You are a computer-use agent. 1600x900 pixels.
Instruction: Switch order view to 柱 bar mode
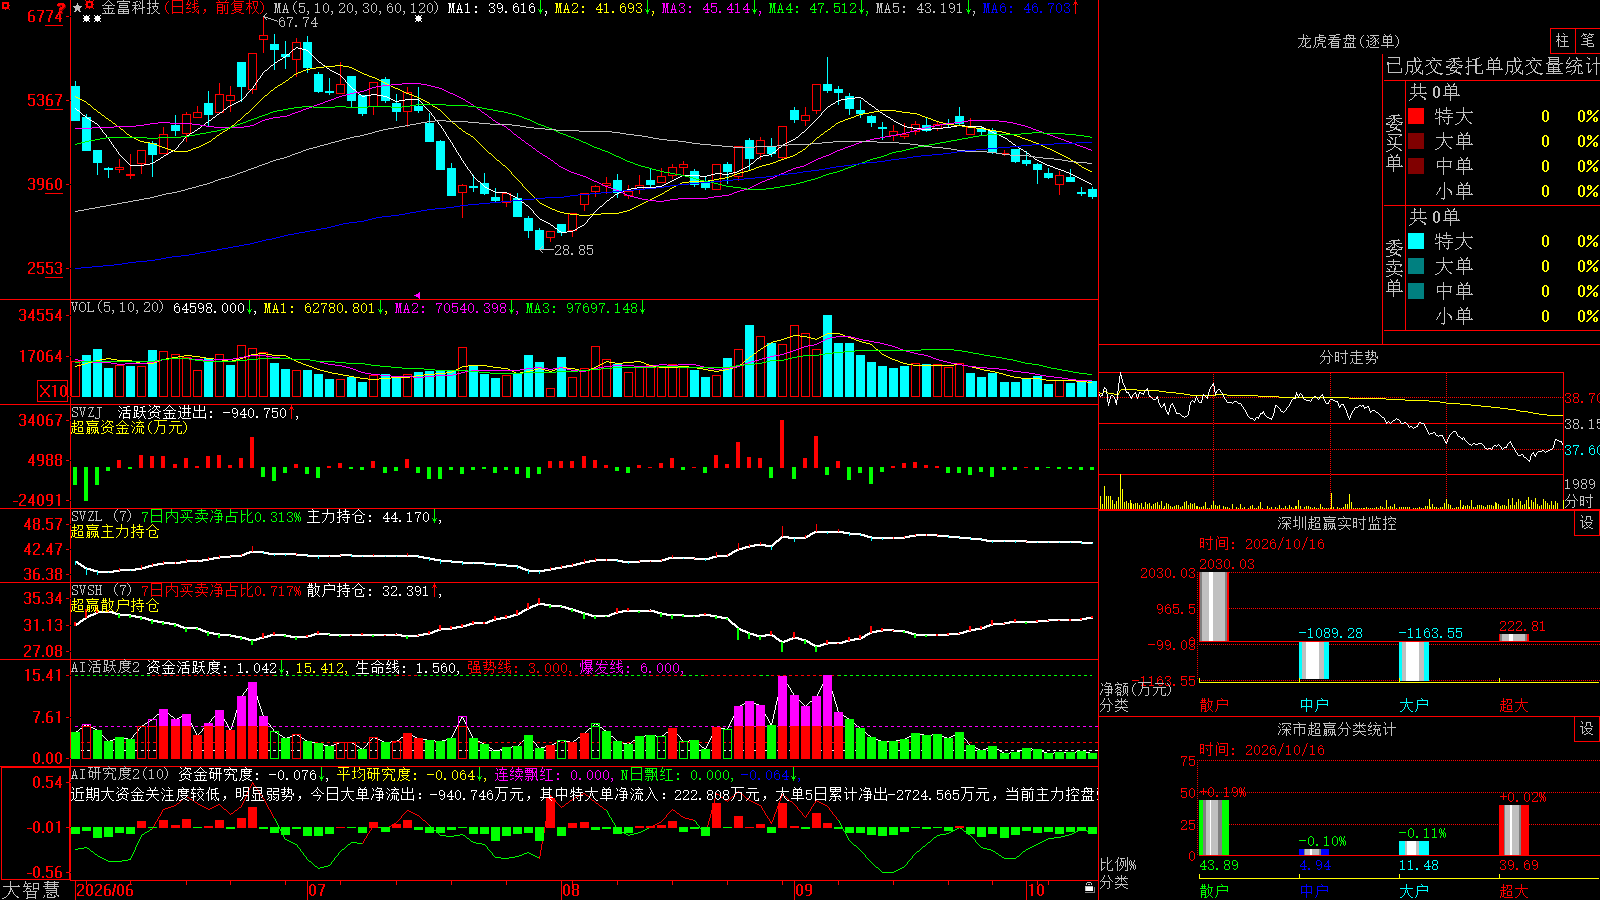[x=1562, y=40]
